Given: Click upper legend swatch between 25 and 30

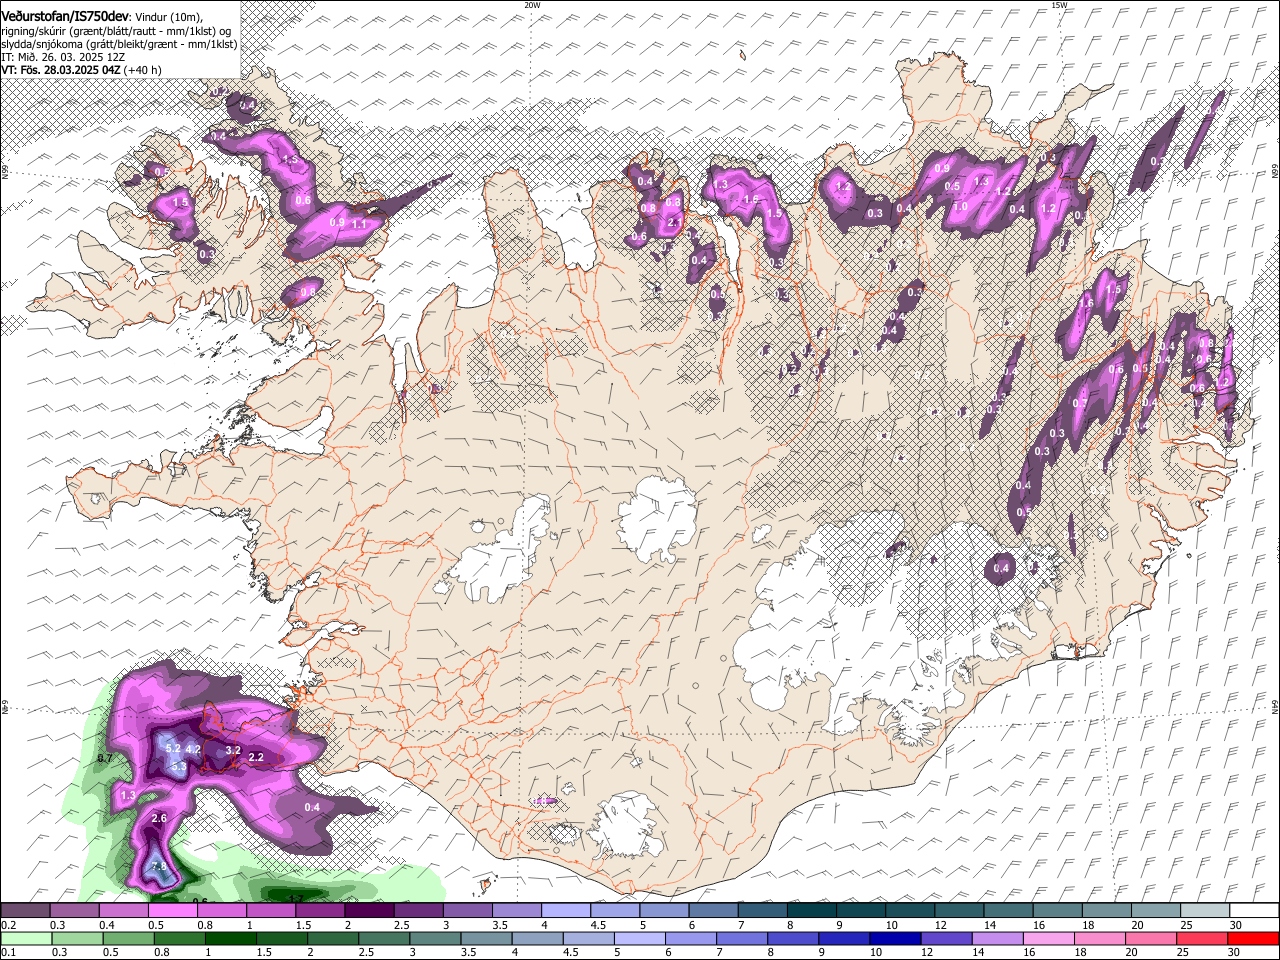Looking at the screenshot, I should coord(1206,911).
